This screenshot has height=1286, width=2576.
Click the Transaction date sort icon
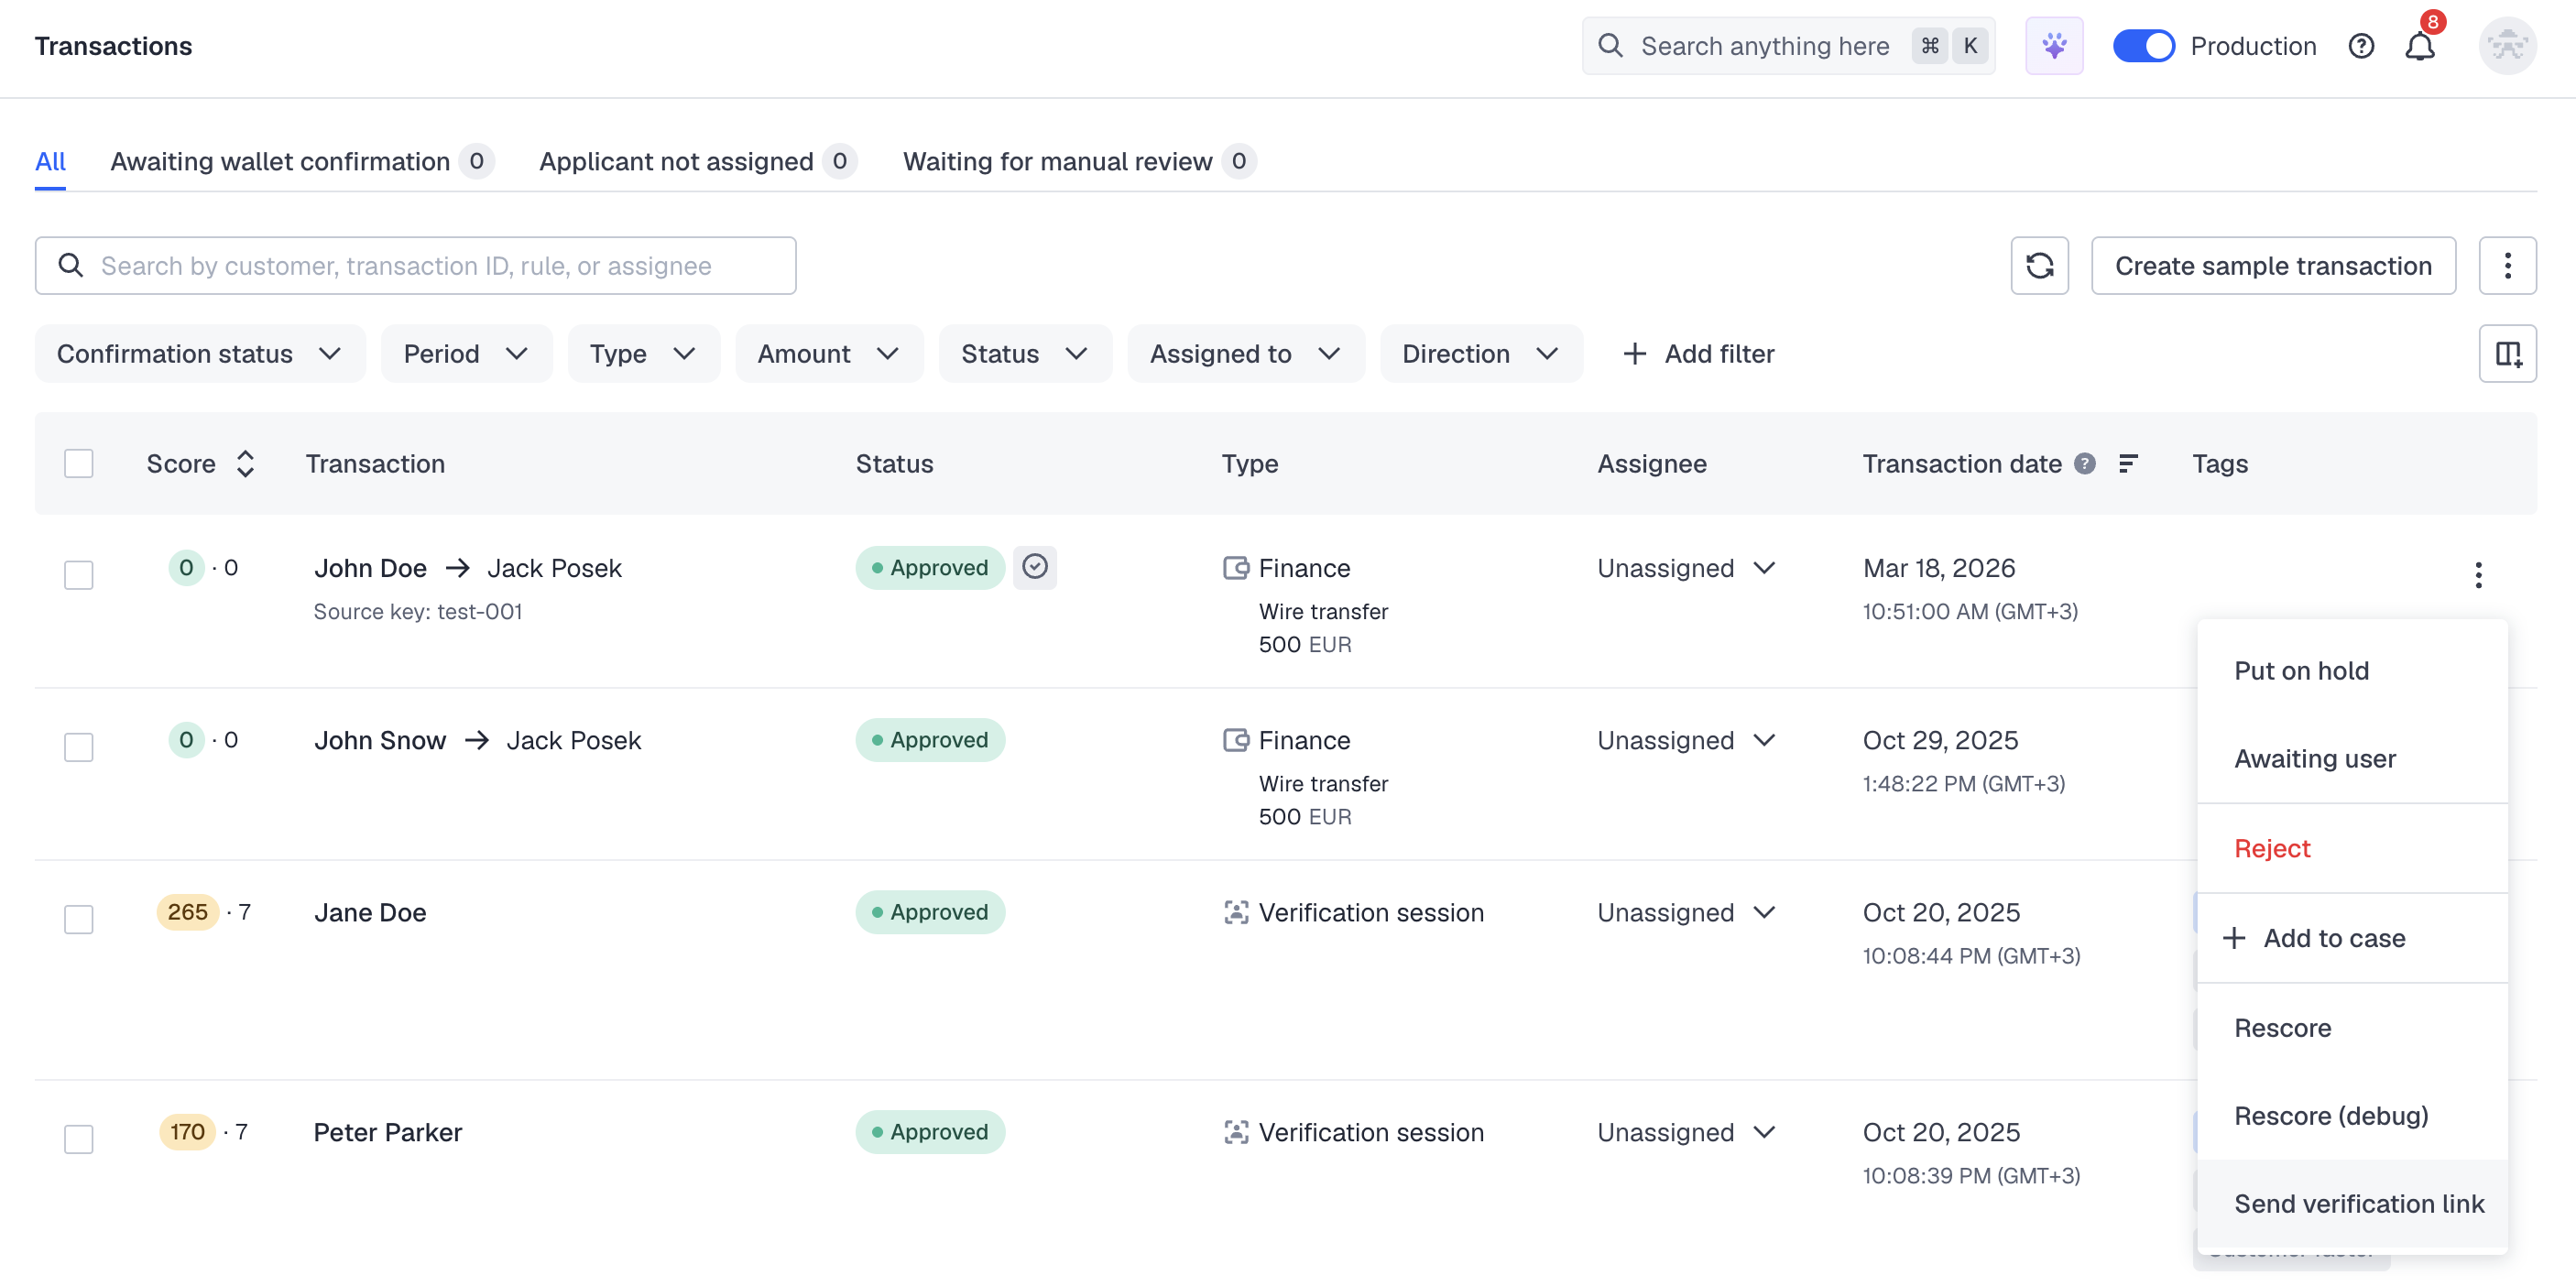coord(2128,464)
